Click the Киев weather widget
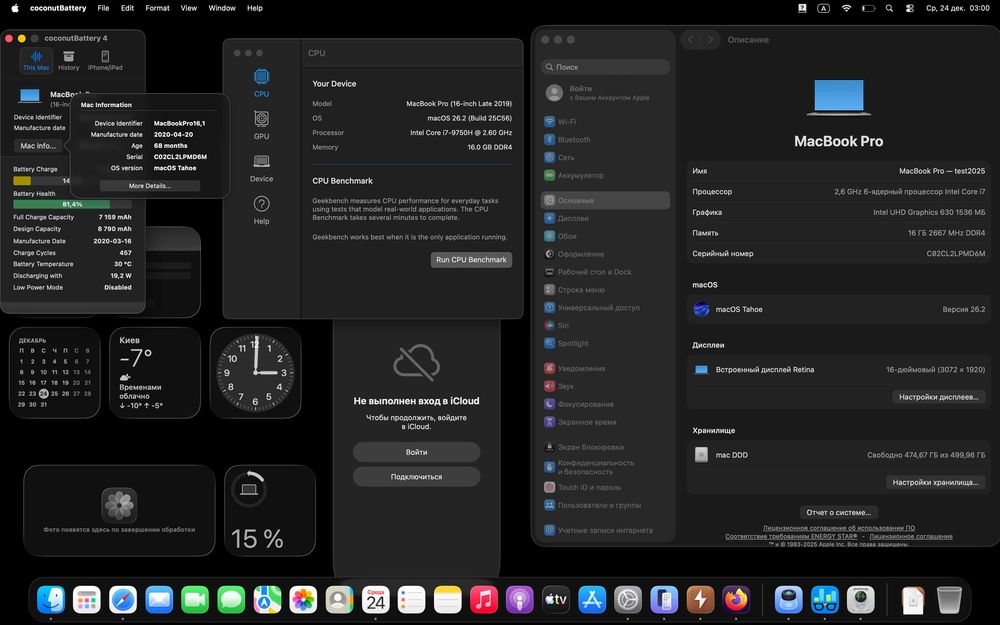This screenshot has height=625, width=1000. coord(155,373)
